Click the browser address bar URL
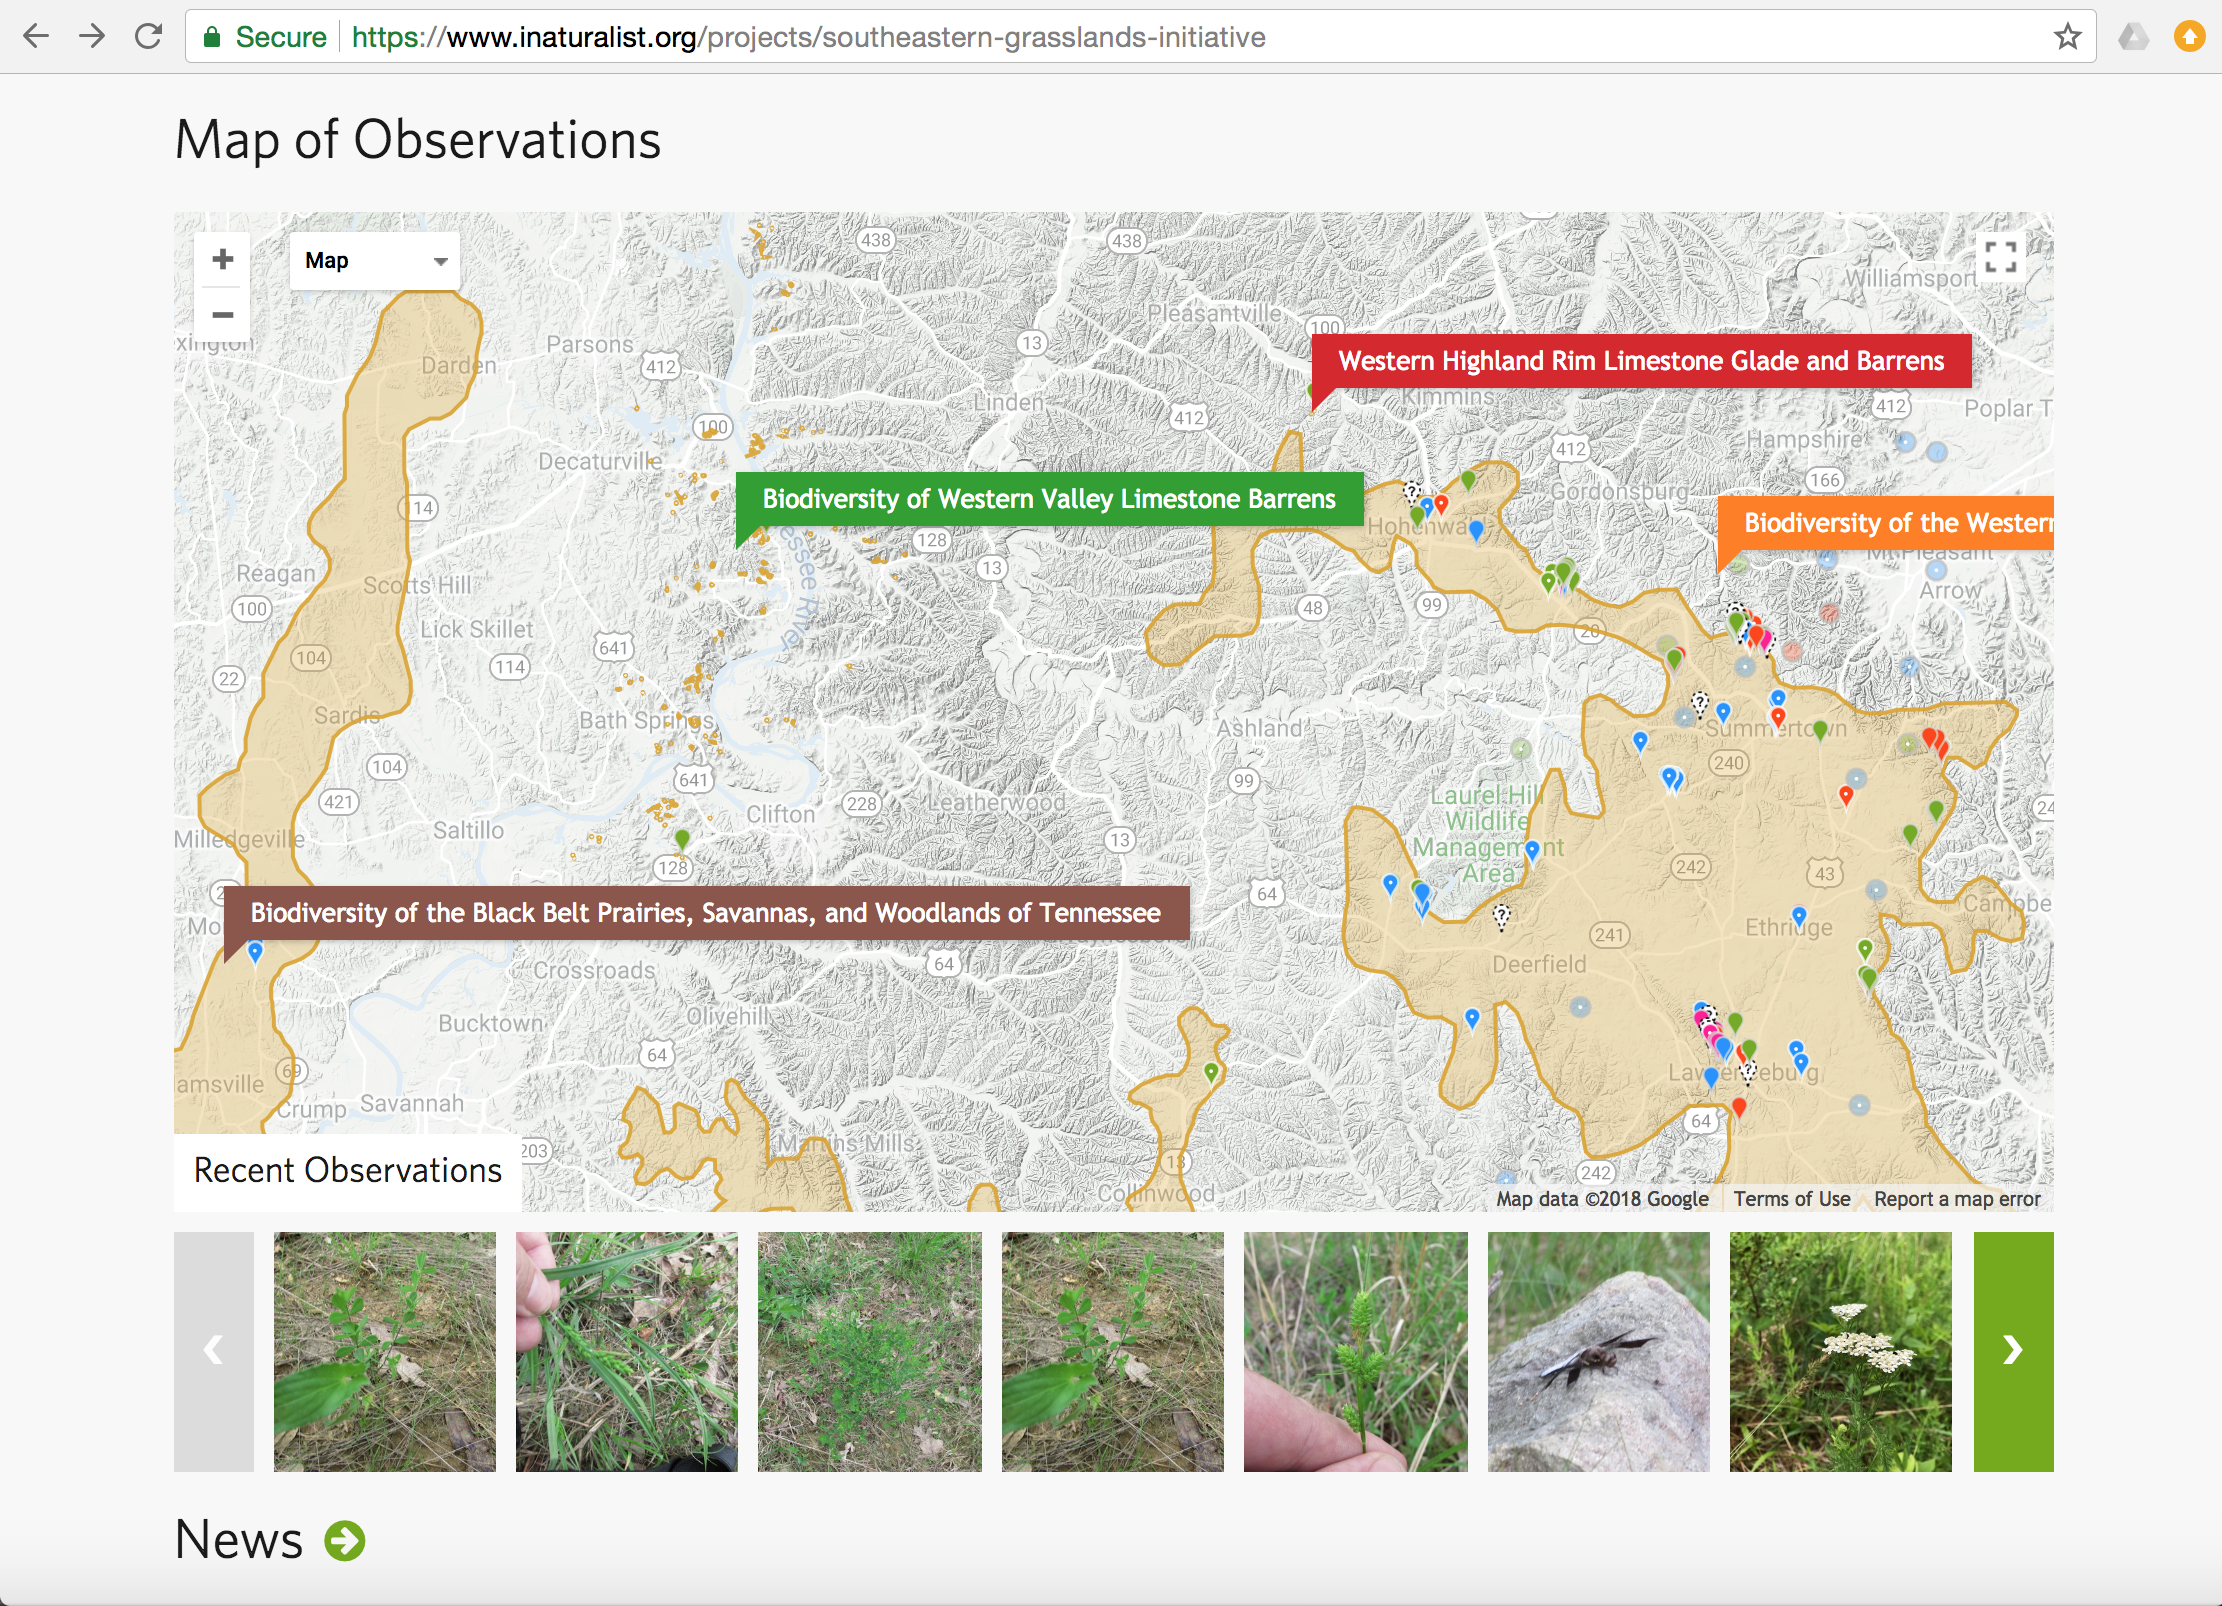This screenshot has width=2222, height=1606. 808,37
